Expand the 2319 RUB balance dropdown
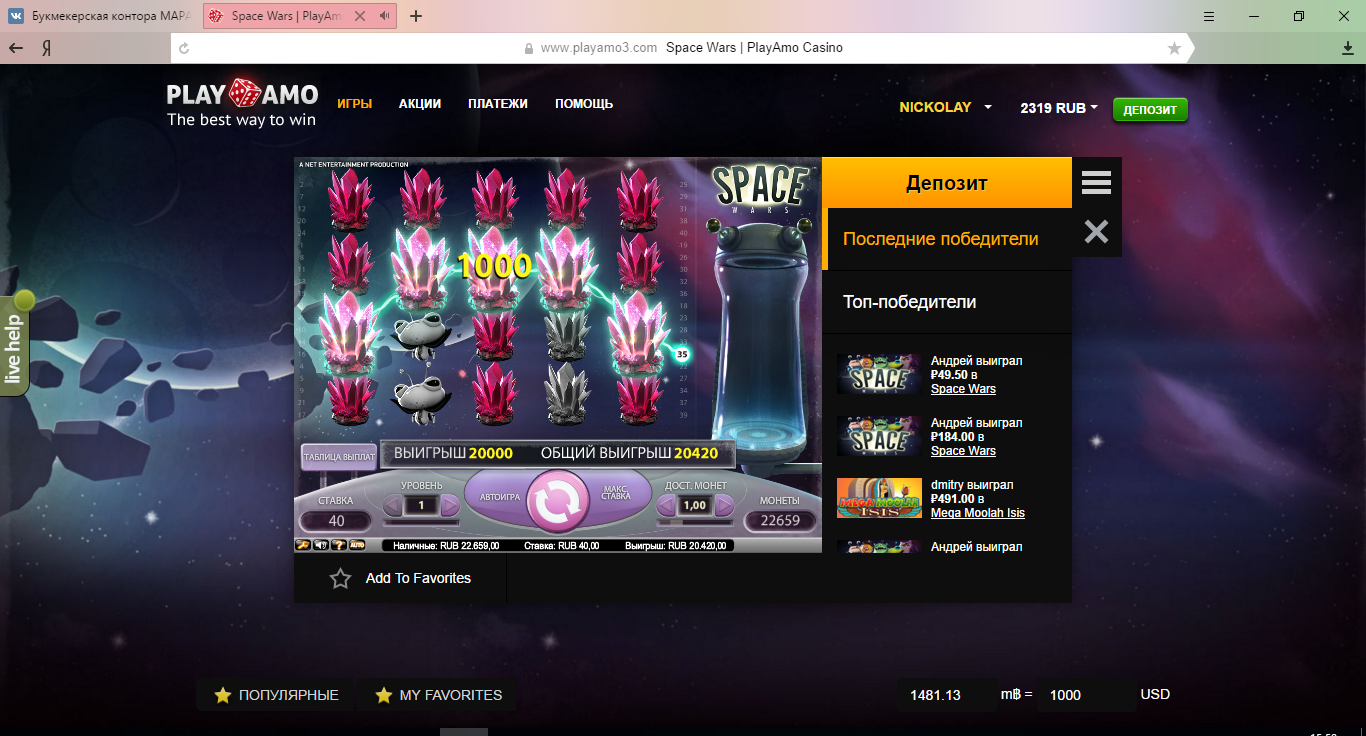Viewport: 1366px width, 736px height. tap(1059, 108)
